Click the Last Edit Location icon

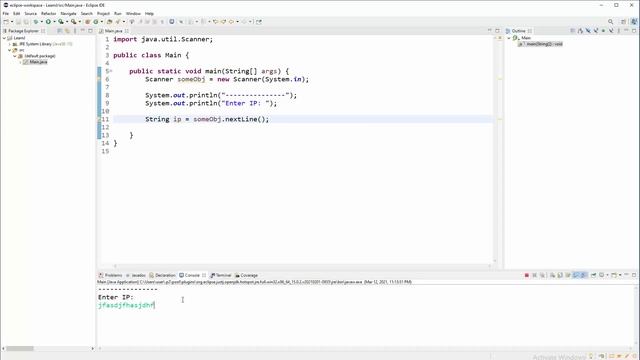pos(215,22)
